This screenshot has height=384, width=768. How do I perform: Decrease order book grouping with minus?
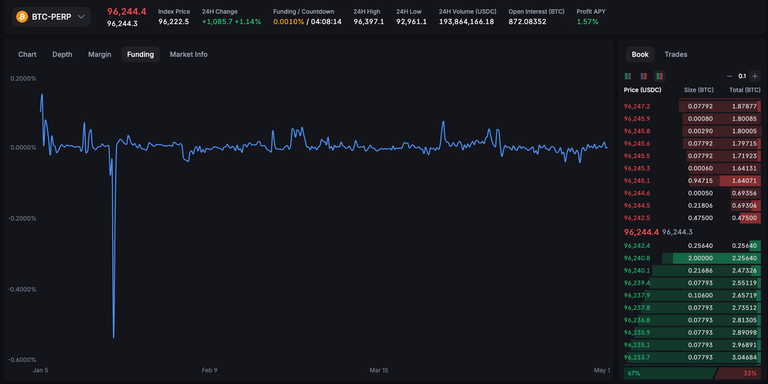point(729,76)
